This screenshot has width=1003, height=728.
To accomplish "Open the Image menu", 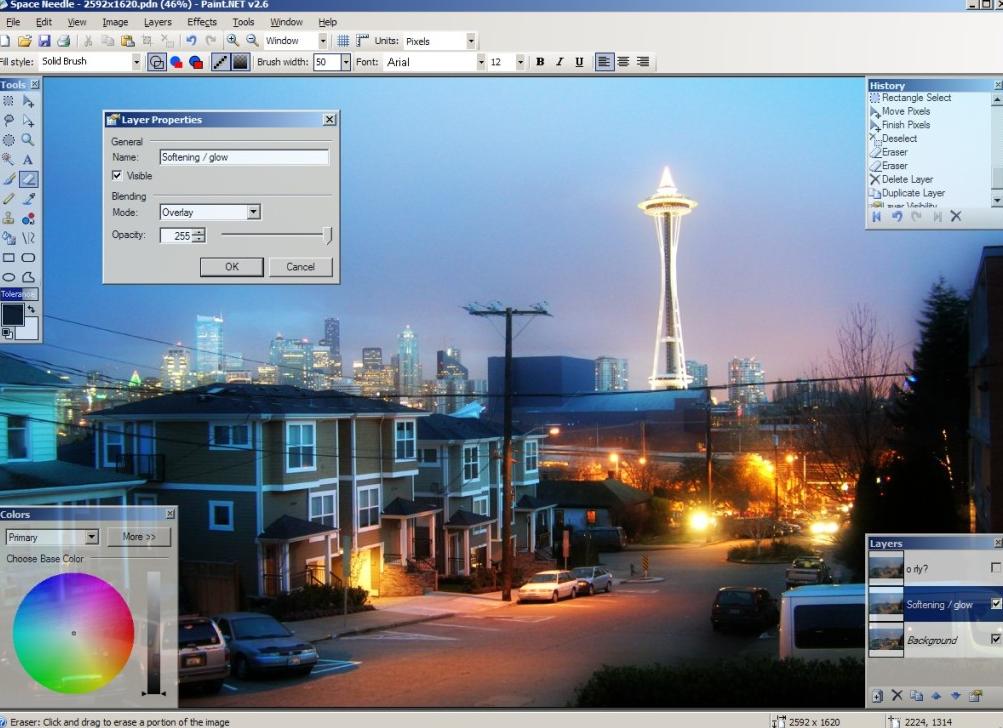I will tap(115, 22).
